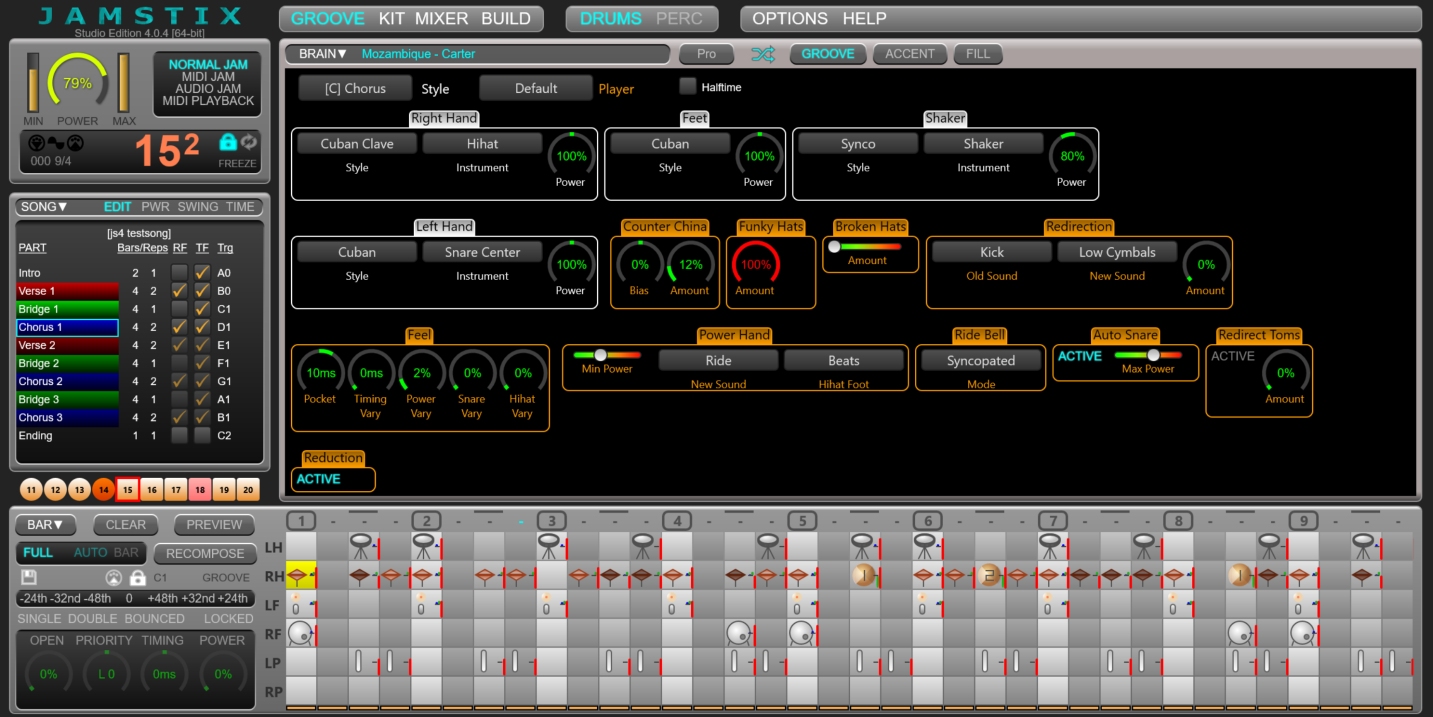Enable the Halftime checkbox

(688, 87)
